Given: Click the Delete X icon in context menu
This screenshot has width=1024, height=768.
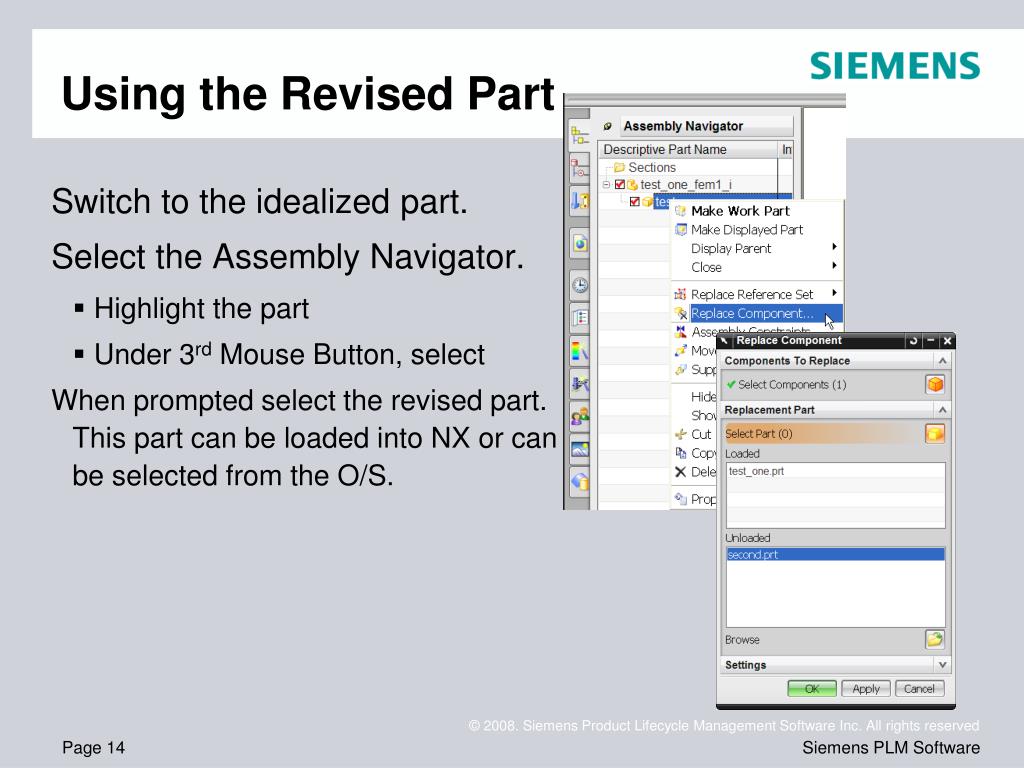Looking at the screenshot, I should (x=680, y=472).
